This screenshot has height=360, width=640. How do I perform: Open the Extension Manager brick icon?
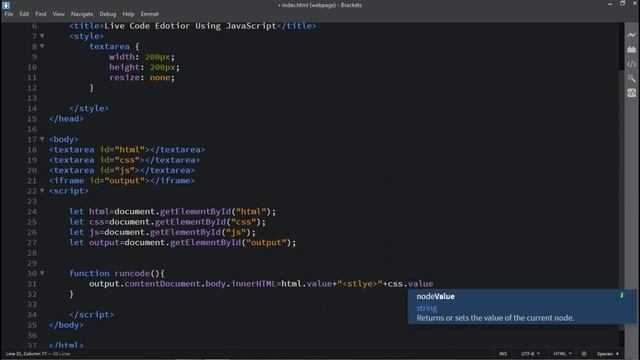(x=631, y=49)
